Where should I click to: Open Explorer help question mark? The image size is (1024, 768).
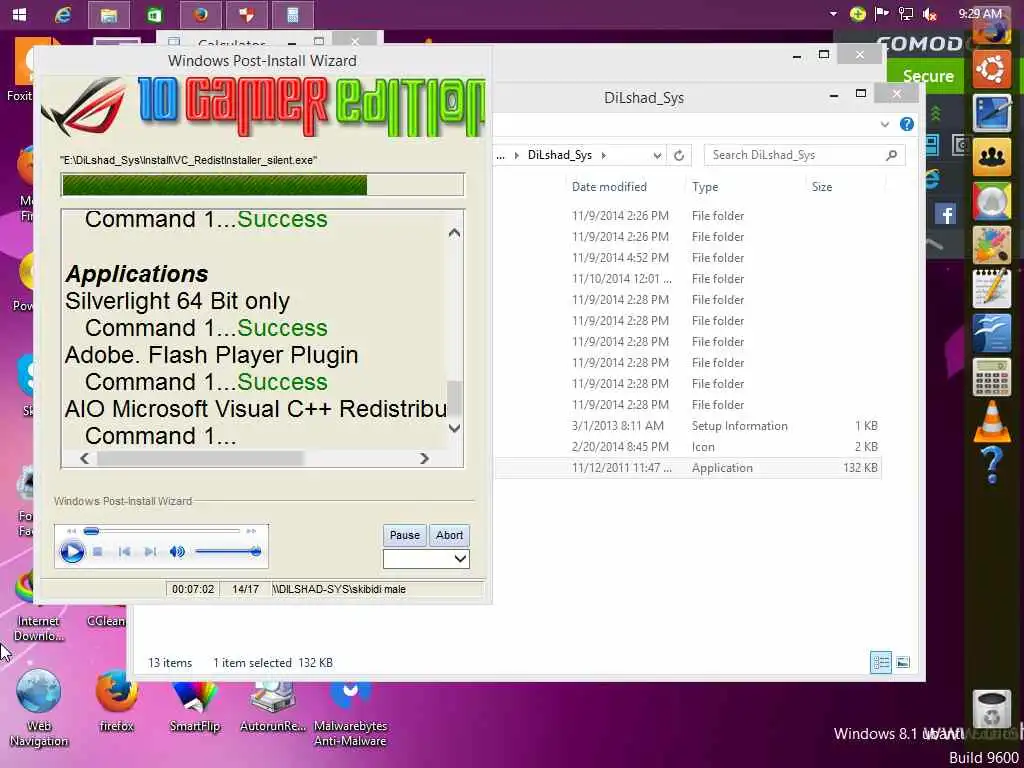(x=906, y=124)
